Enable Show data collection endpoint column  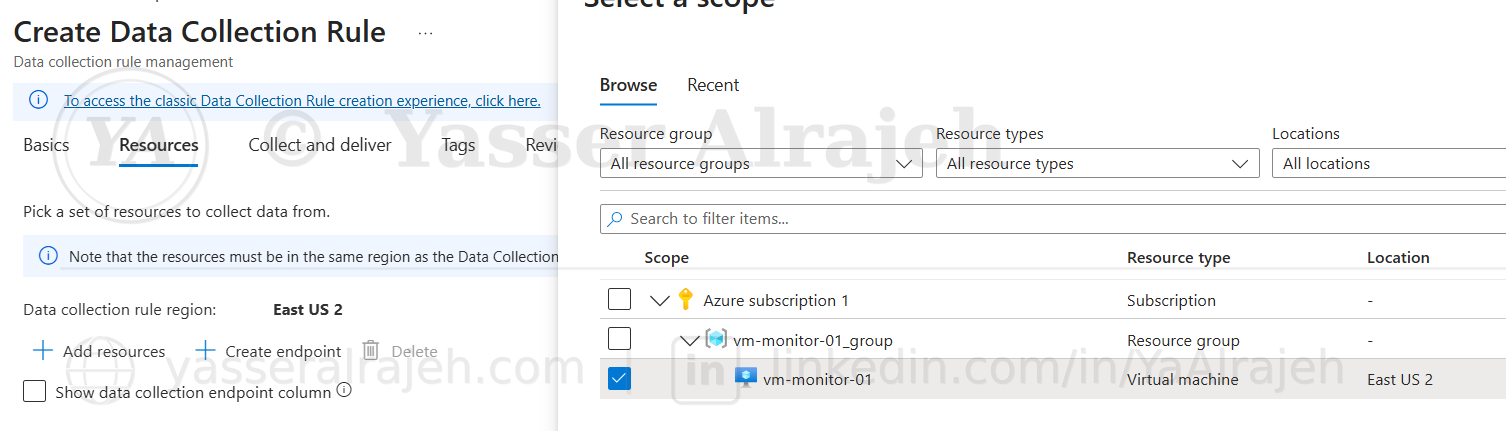[35, 391]
